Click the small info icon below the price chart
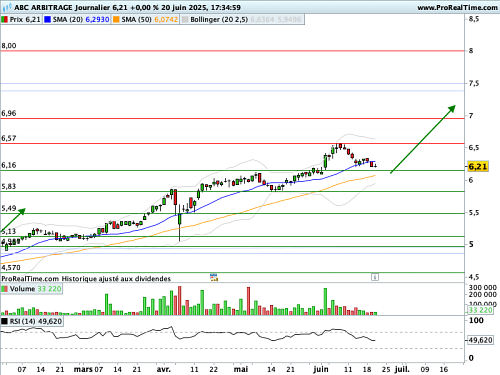Image resolution: width=500 pixels, height=375 pixels. tap(375, 277)
